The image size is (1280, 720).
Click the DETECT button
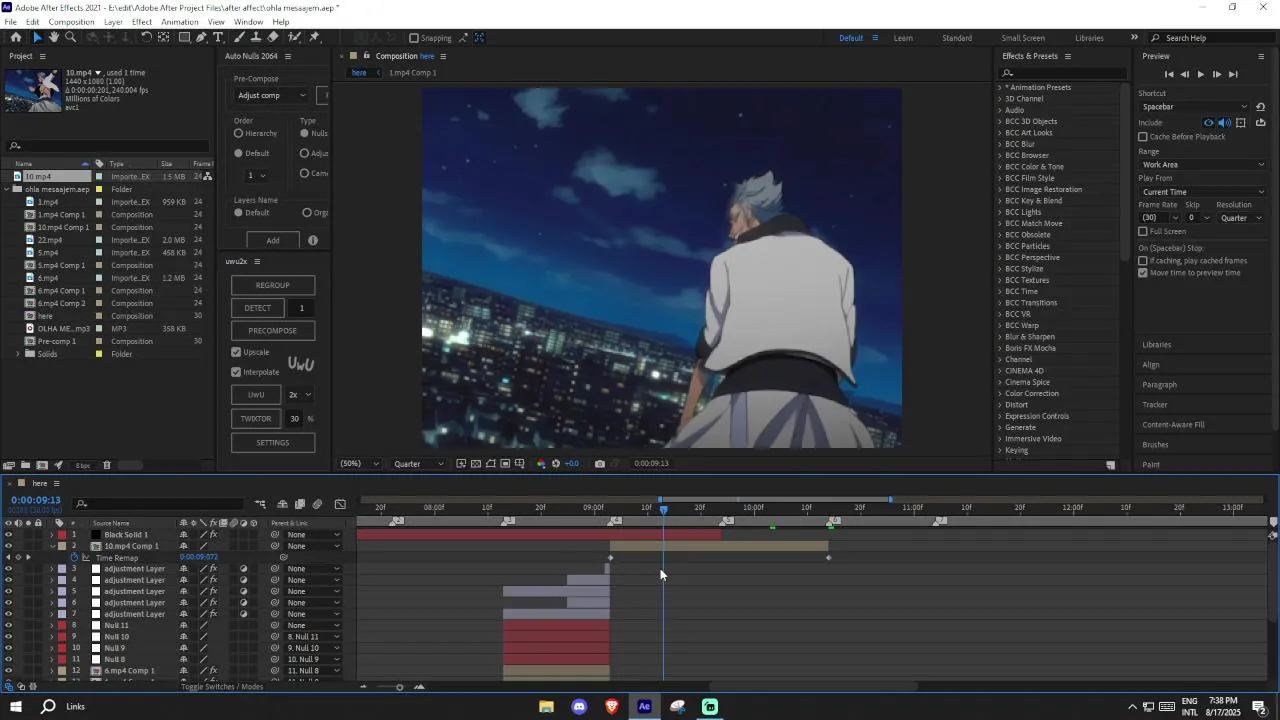pos(258,308)
